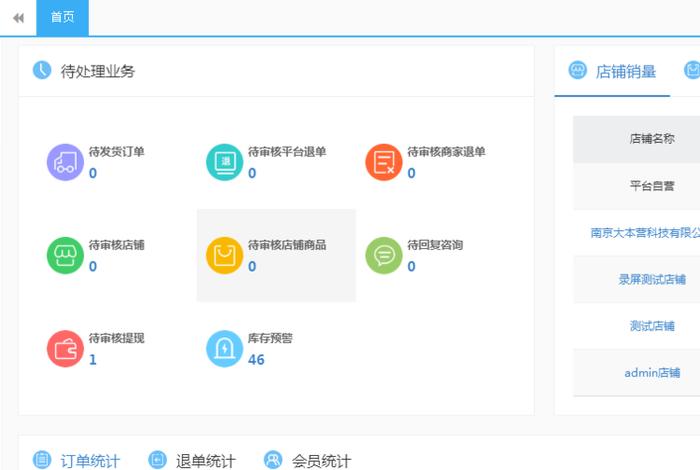Open the 测试店铺 store link

click(652, 326)
